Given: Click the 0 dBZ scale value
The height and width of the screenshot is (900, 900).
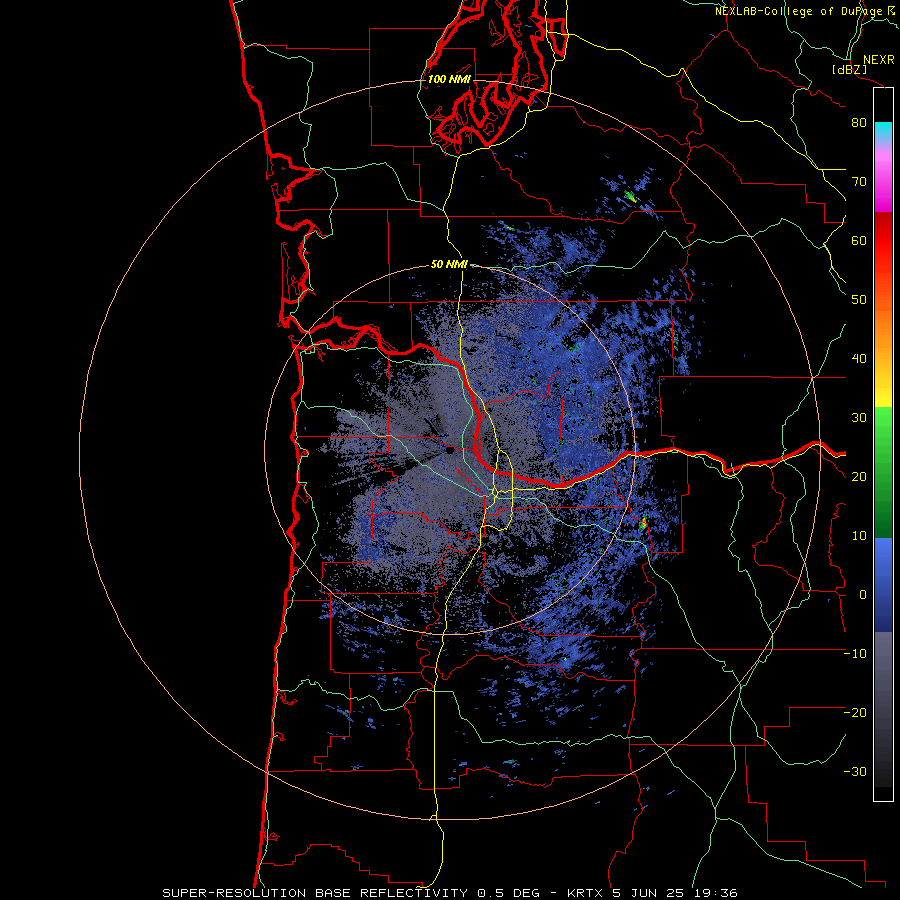Looking at the screenshot, I should [x=863, y=595].
